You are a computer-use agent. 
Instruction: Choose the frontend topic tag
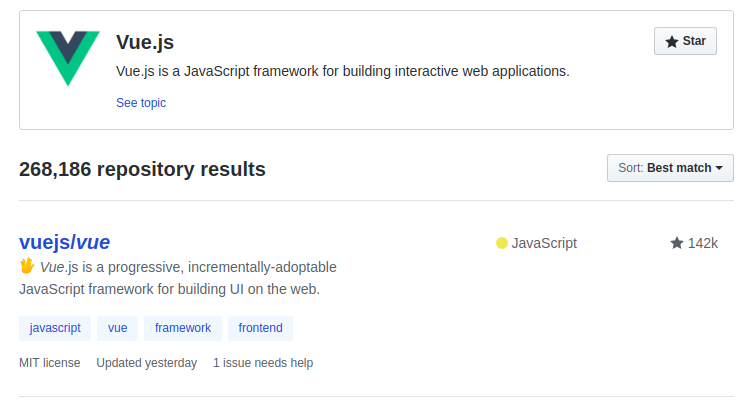coord(260,328)
